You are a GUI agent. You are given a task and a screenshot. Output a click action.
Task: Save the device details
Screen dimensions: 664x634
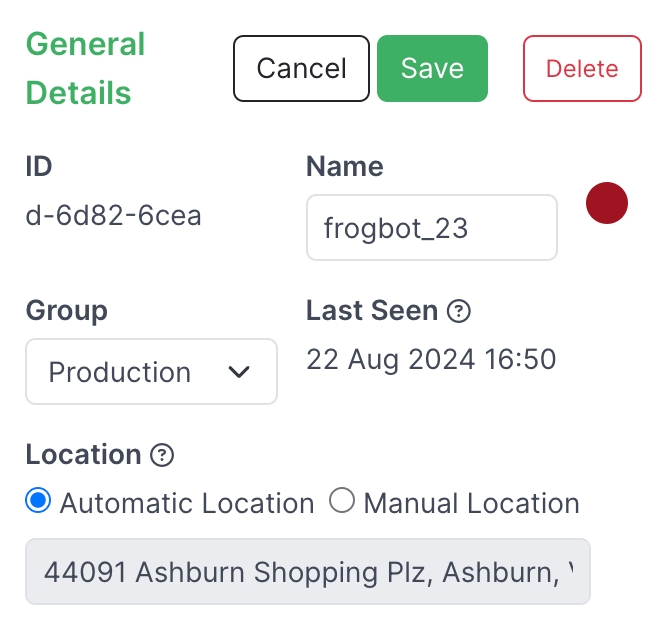pos(432,69)
